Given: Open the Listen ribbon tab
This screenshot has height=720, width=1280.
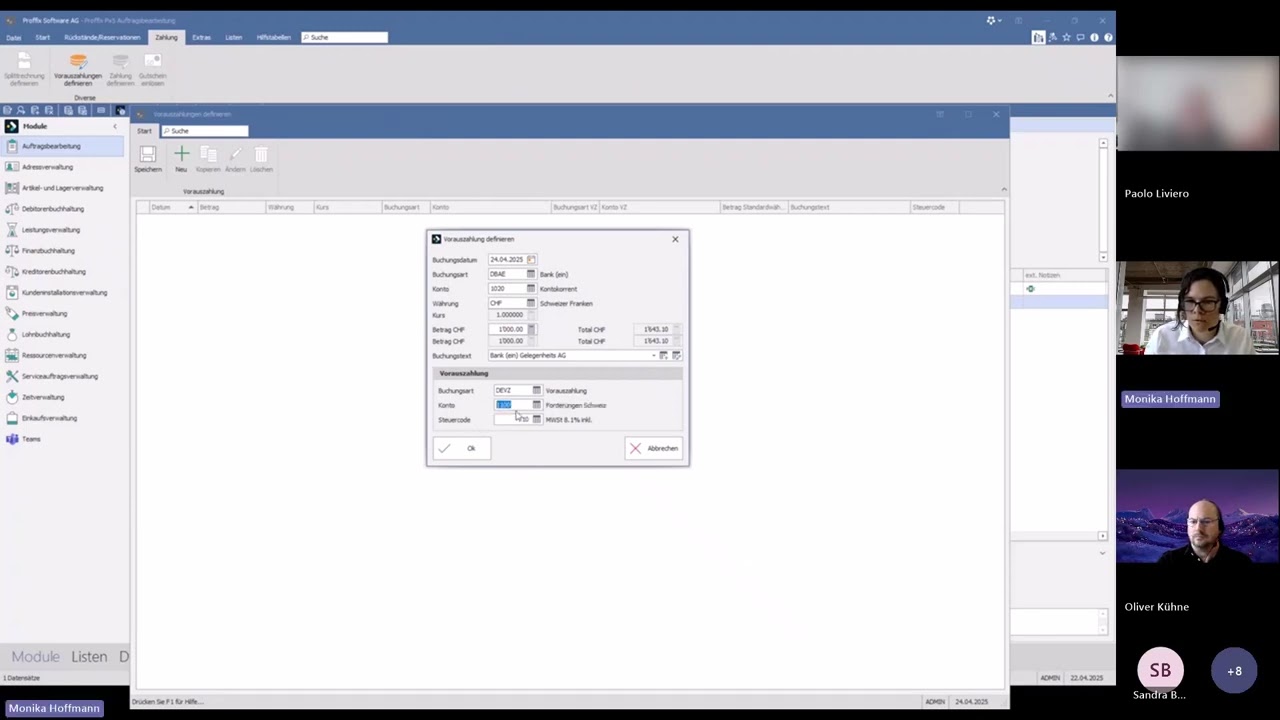Looking at the screenshot, I should [233, 37].
